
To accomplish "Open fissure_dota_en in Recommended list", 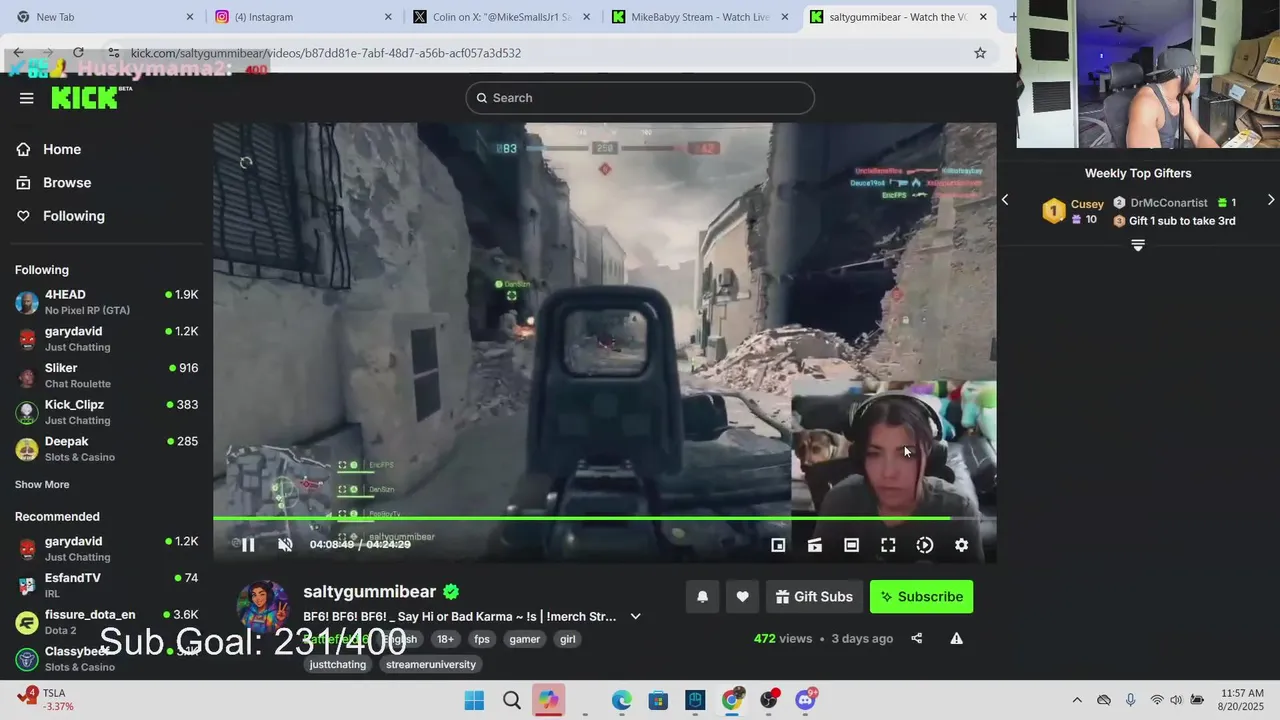I will [106, 622].
